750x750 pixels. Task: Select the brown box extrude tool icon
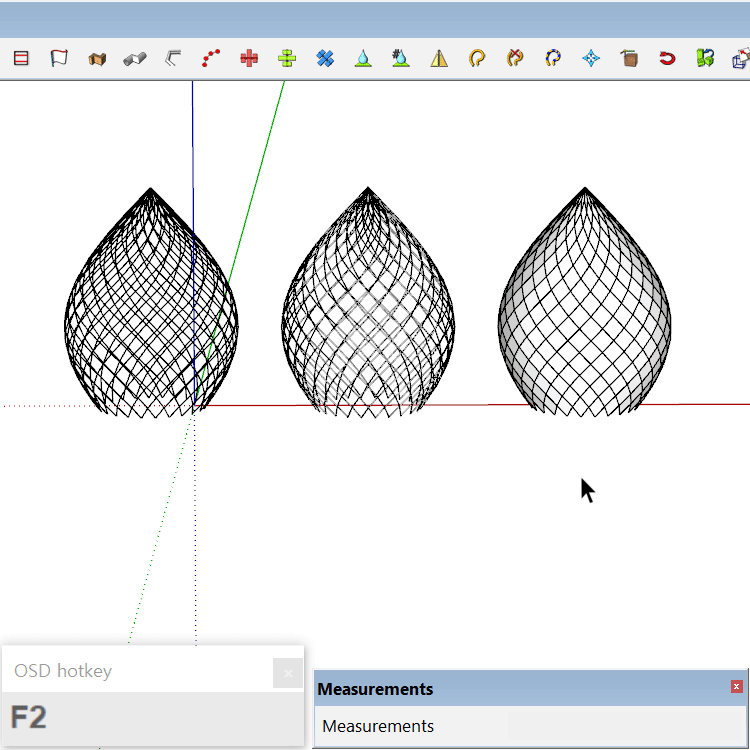(97, 59)
